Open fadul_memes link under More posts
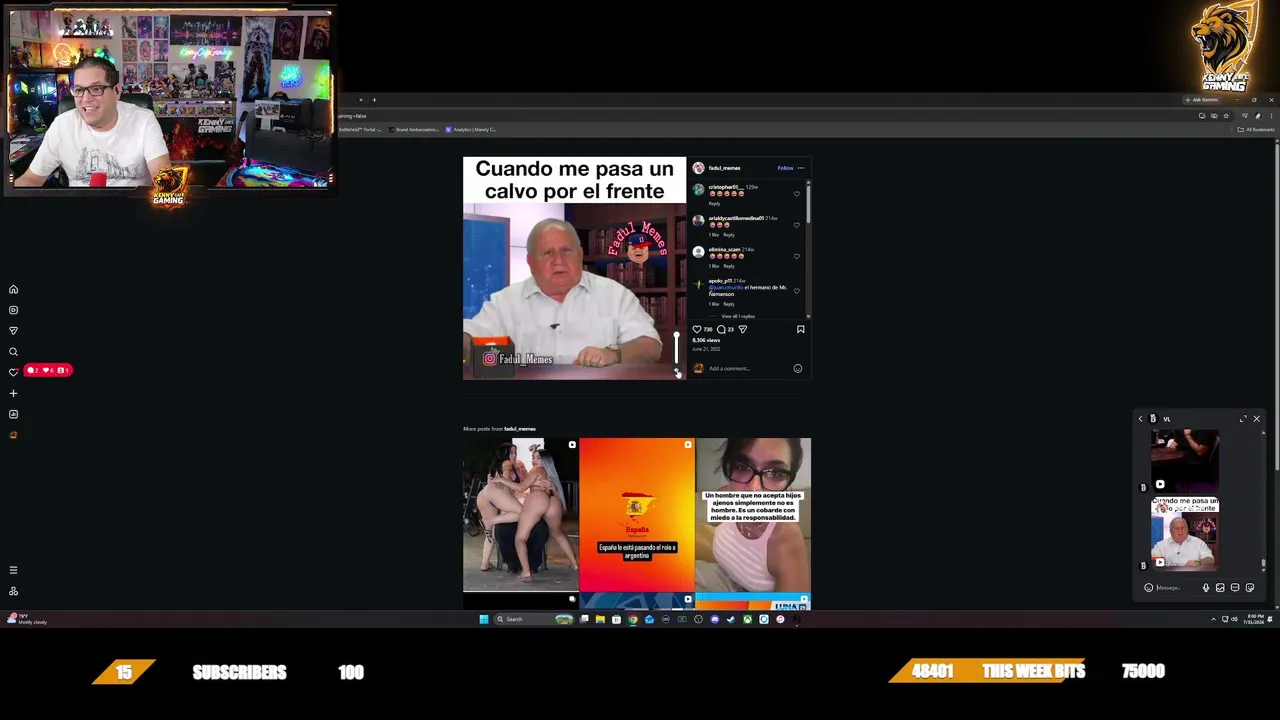1280x720 pixels. tap(520, 429)
